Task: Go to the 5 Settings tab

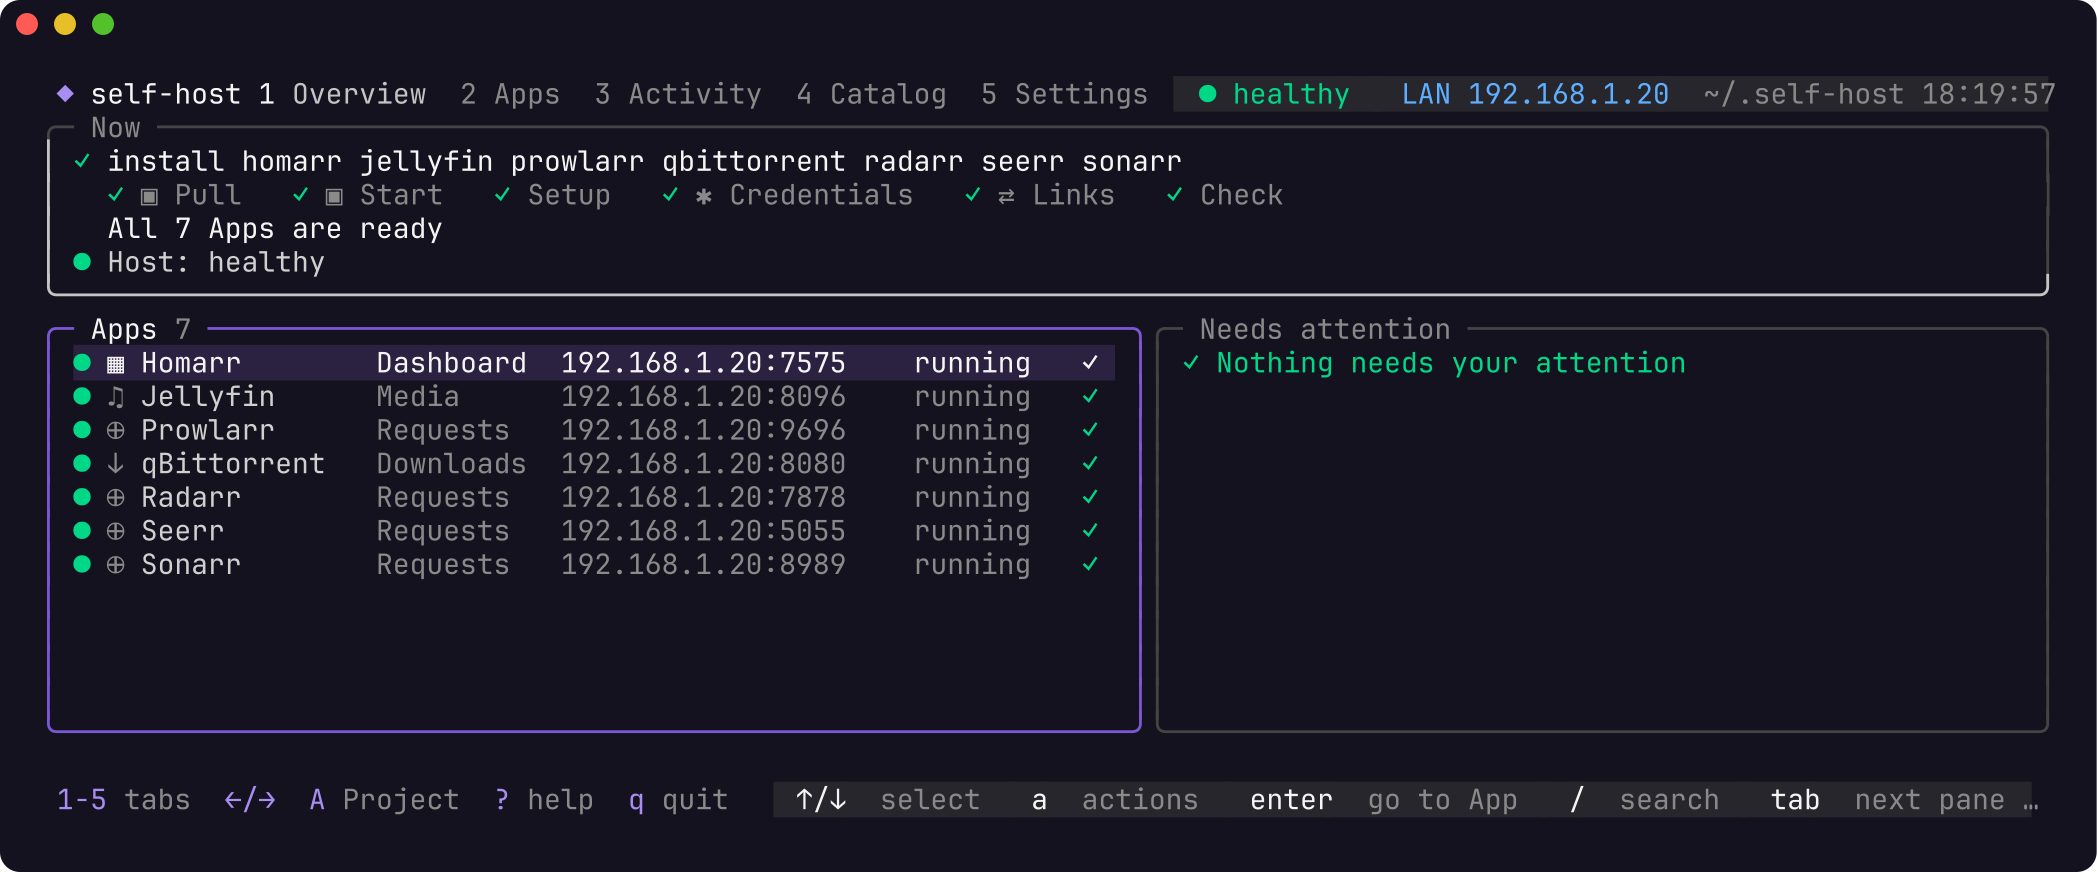Action: pos(1064,94)
